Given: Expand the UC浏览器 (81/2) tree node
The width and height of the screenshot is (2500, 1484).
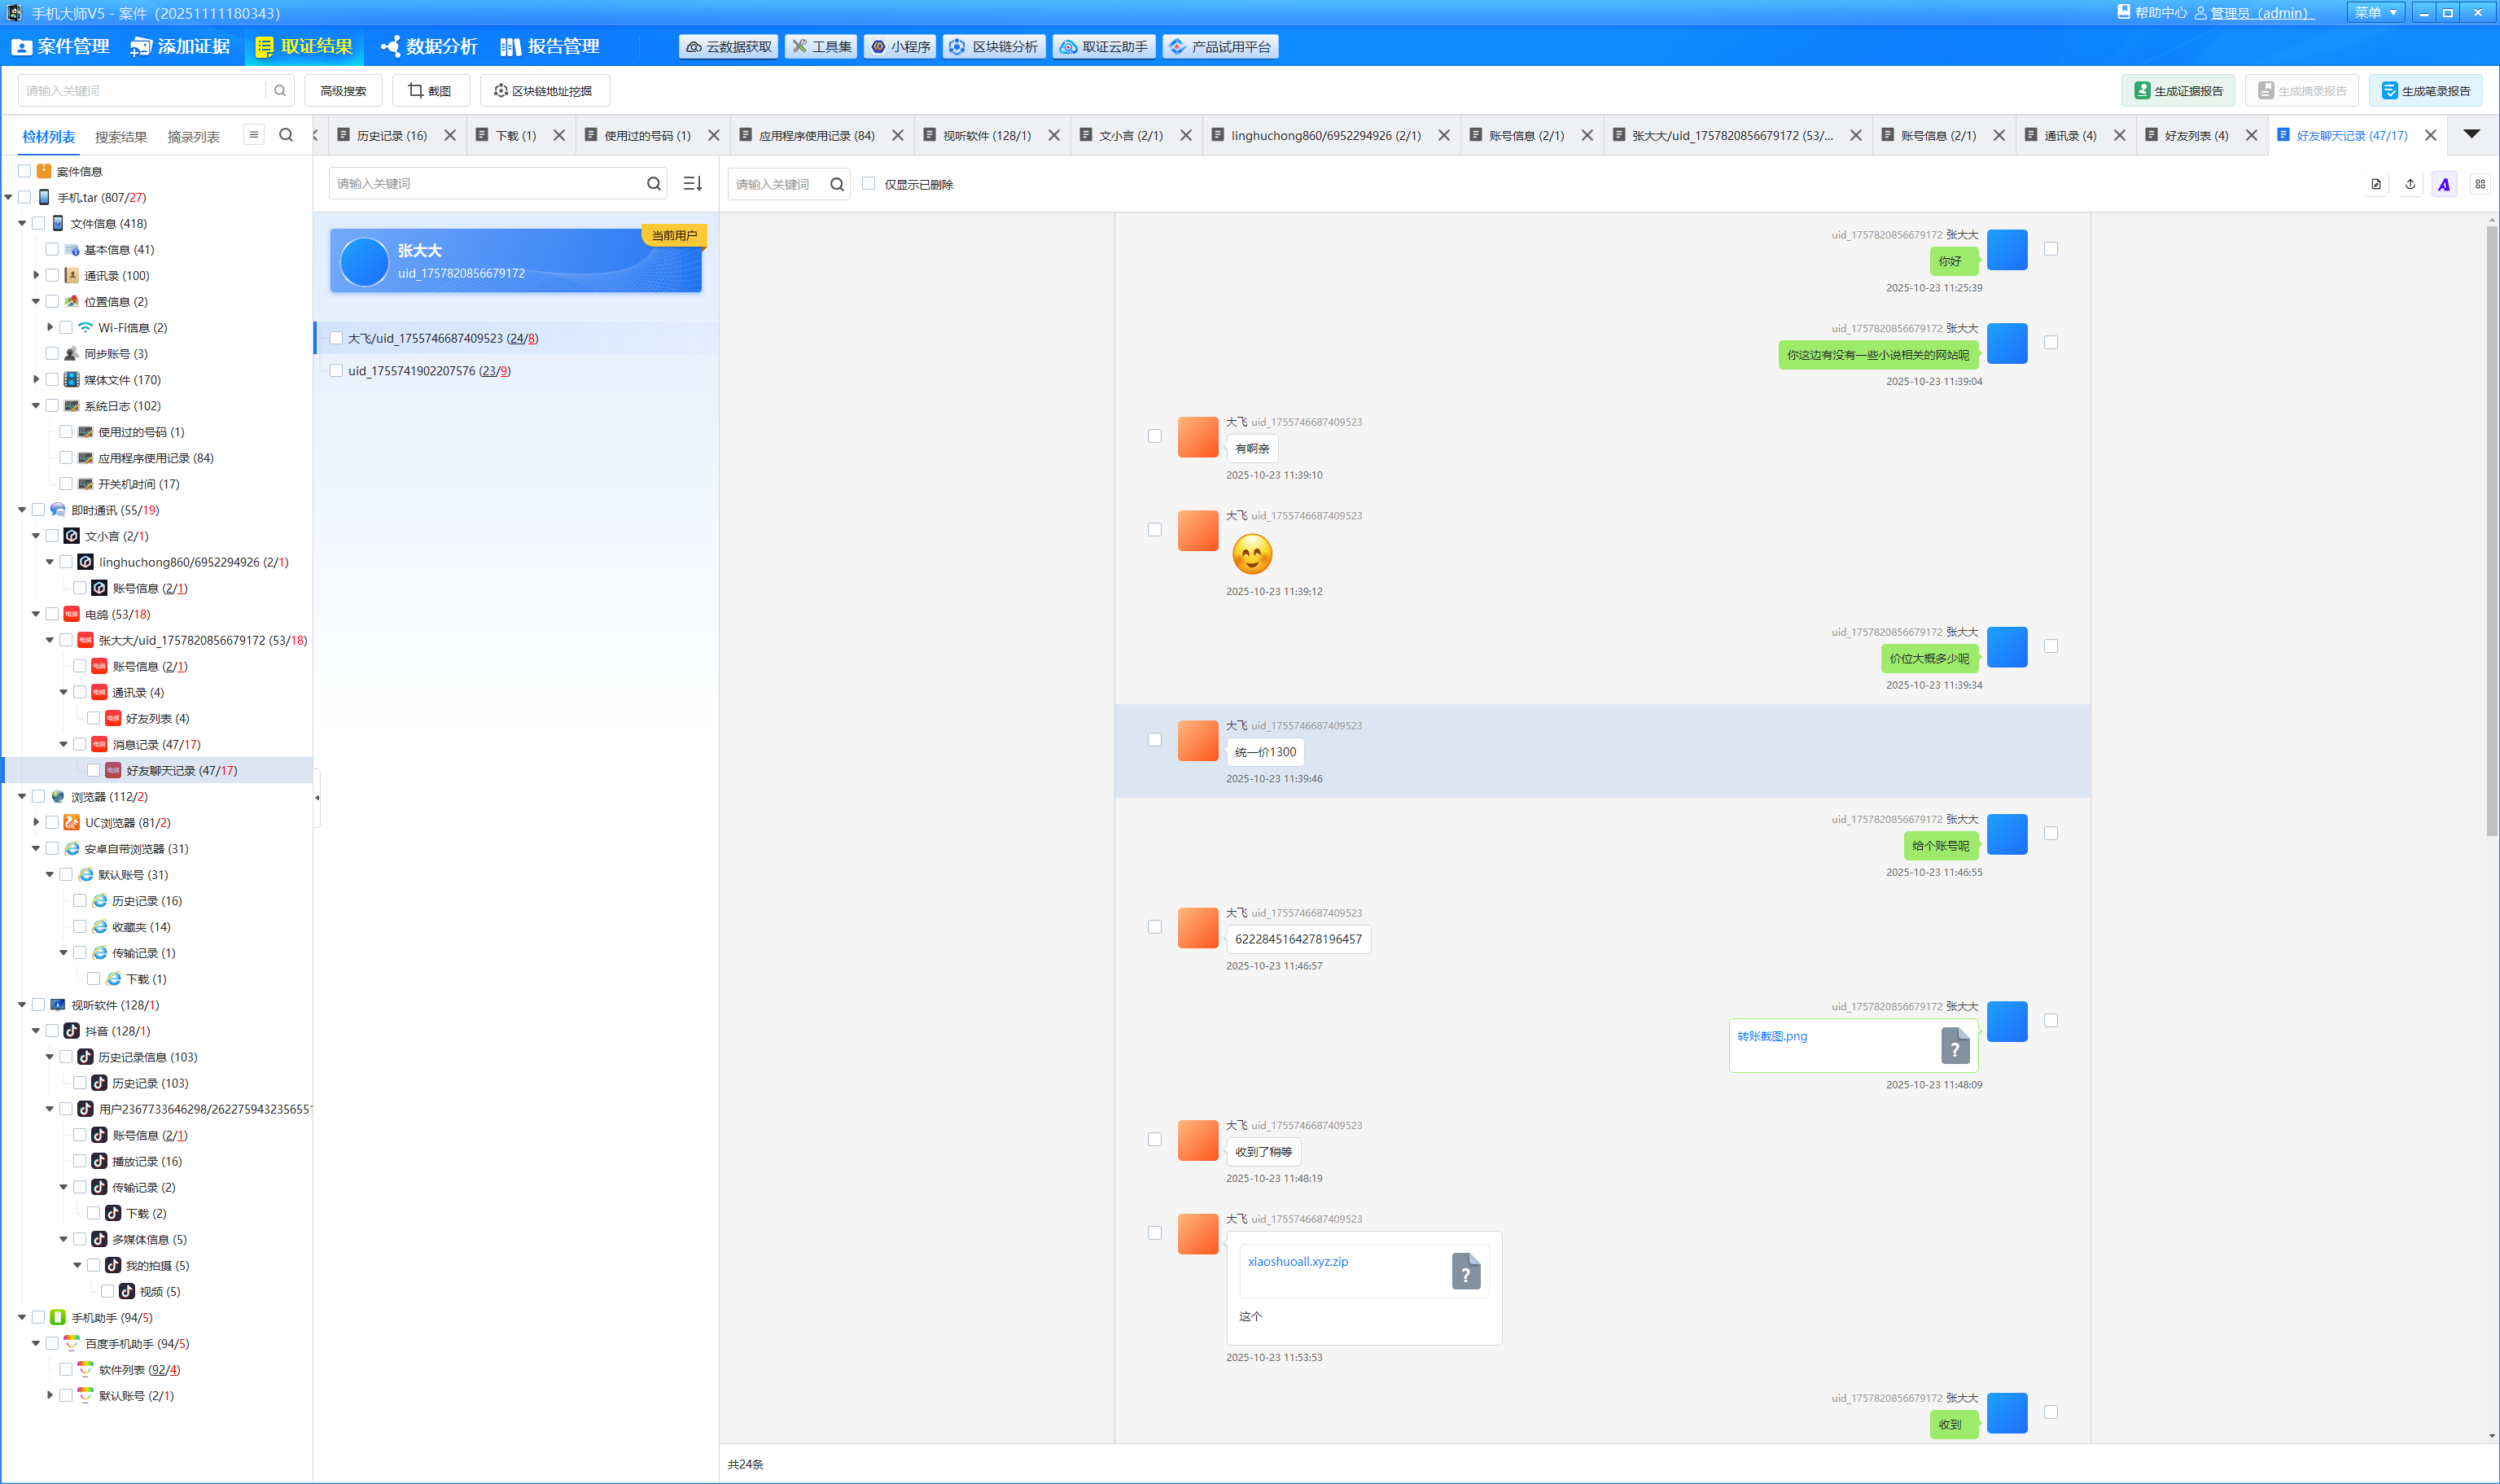Looking at the screenshot, I should coord(36,822).
